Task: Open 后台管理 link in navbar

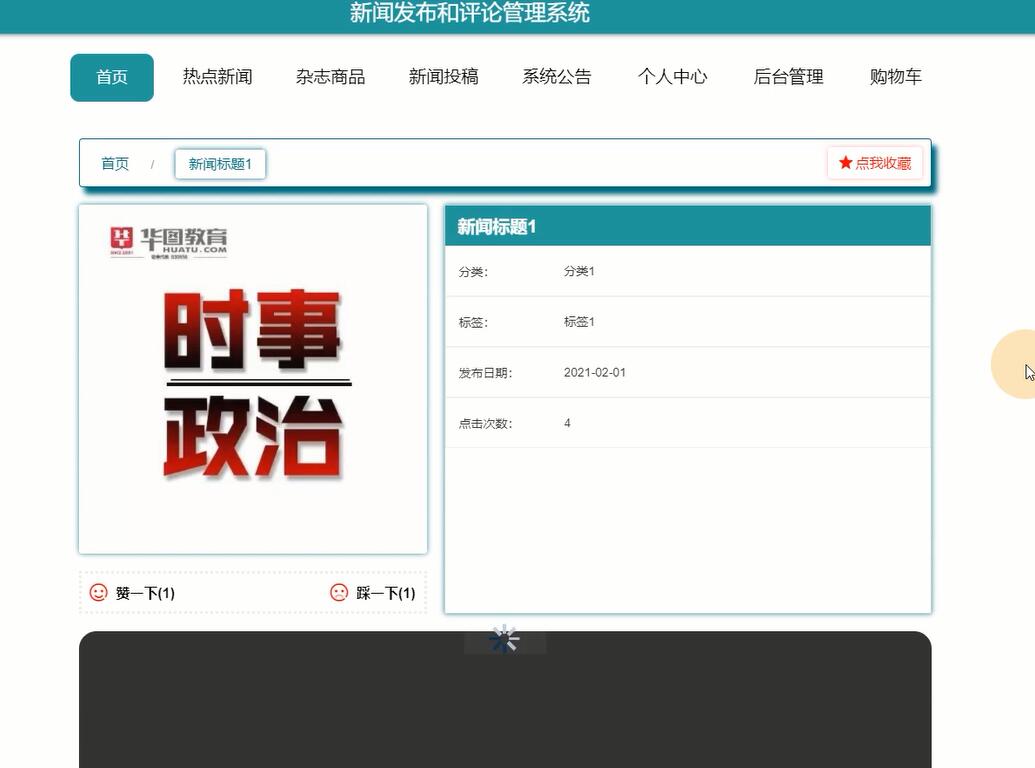Action: tap(788, 77)
